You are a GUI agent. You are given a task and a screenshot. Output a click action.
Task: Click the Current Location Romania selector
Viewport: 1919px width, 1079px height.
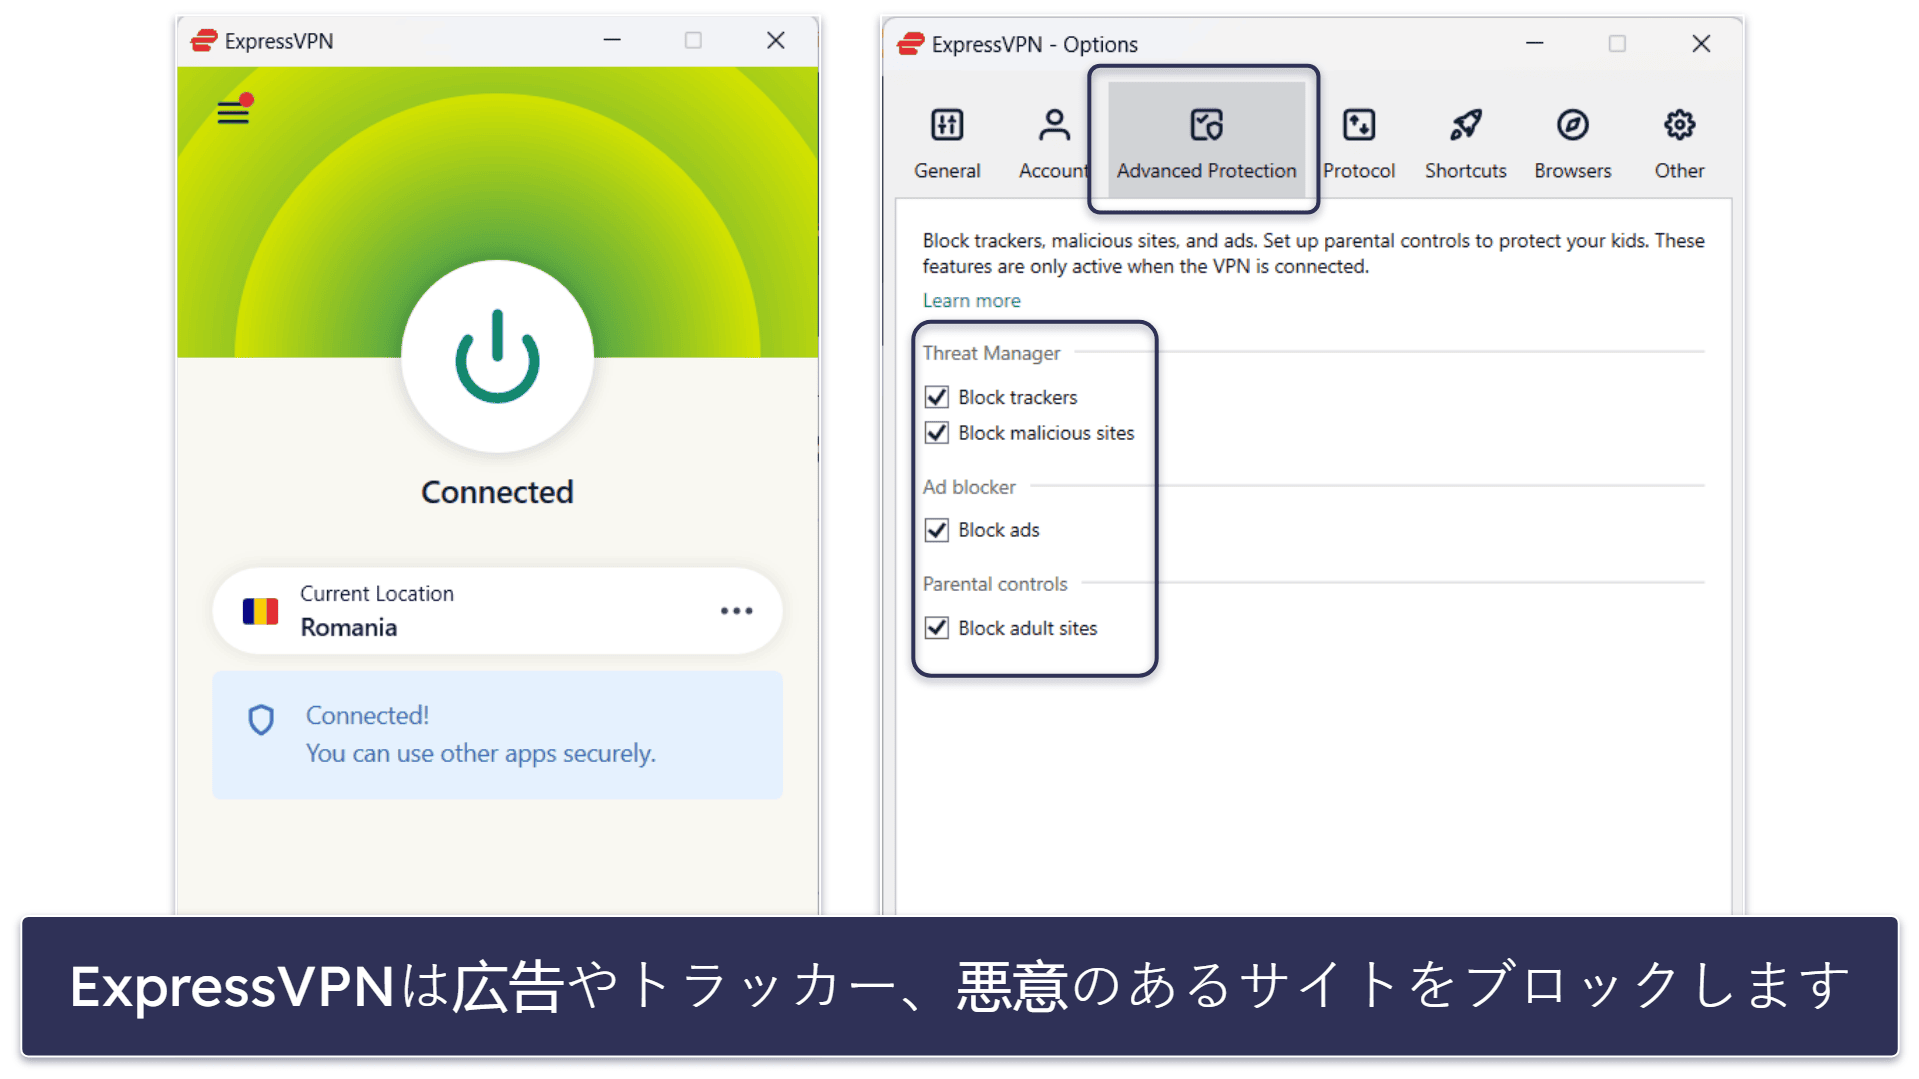(x=497, y=611)
